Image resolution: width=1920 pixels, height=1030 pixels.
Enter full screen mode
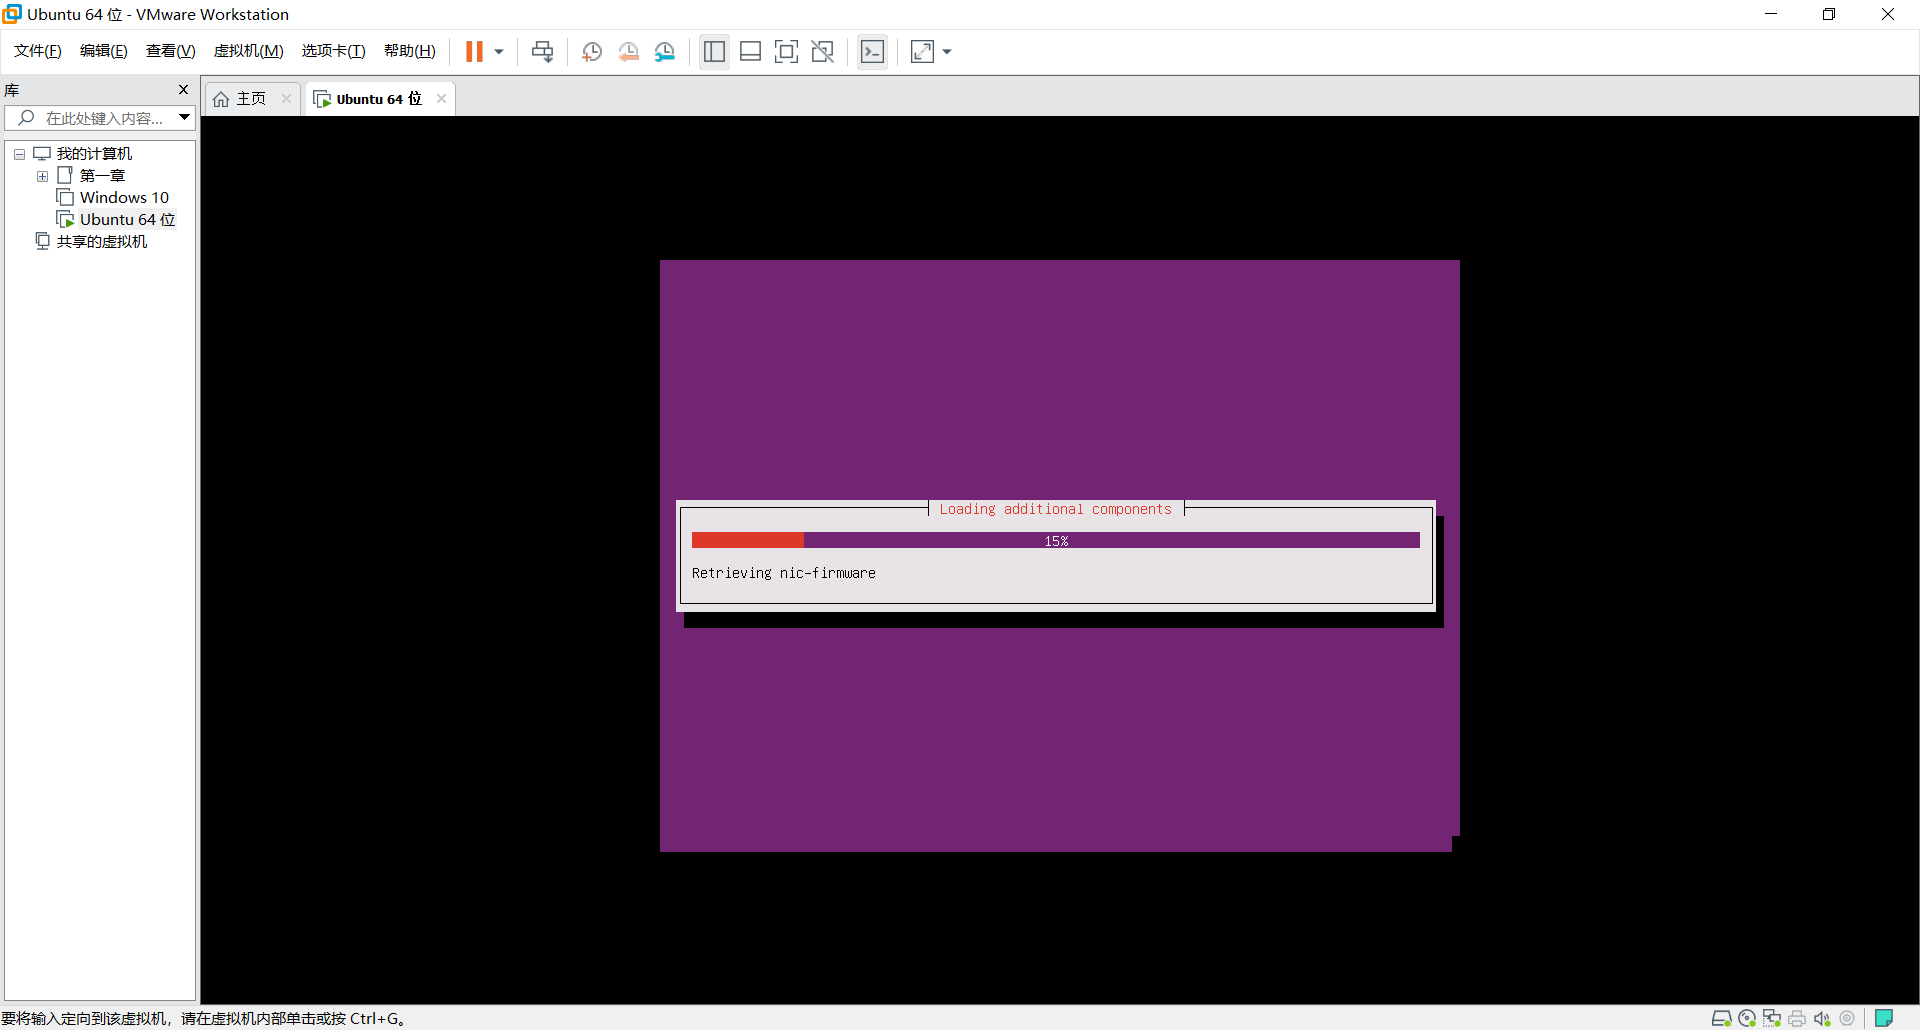[787, 52]
